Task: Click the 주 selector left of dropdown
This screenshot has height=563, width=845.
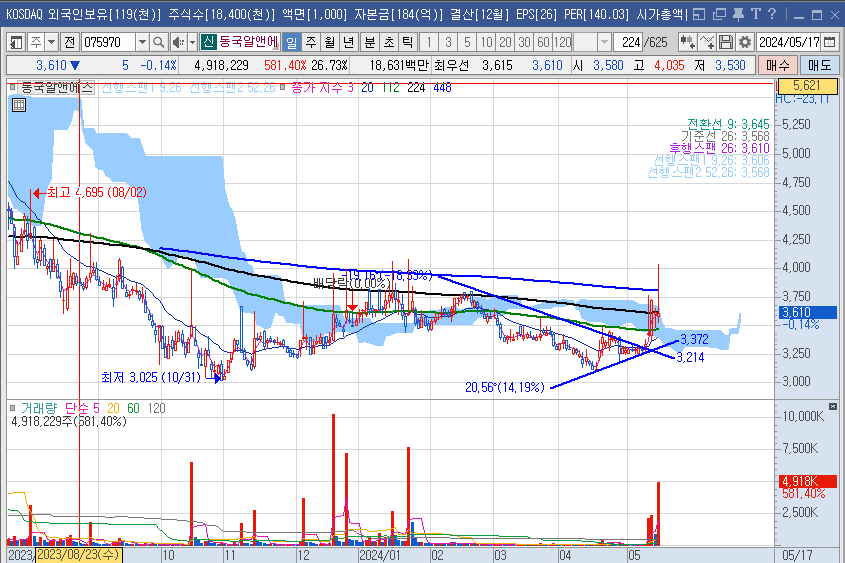Action: (x=36, y=41)
